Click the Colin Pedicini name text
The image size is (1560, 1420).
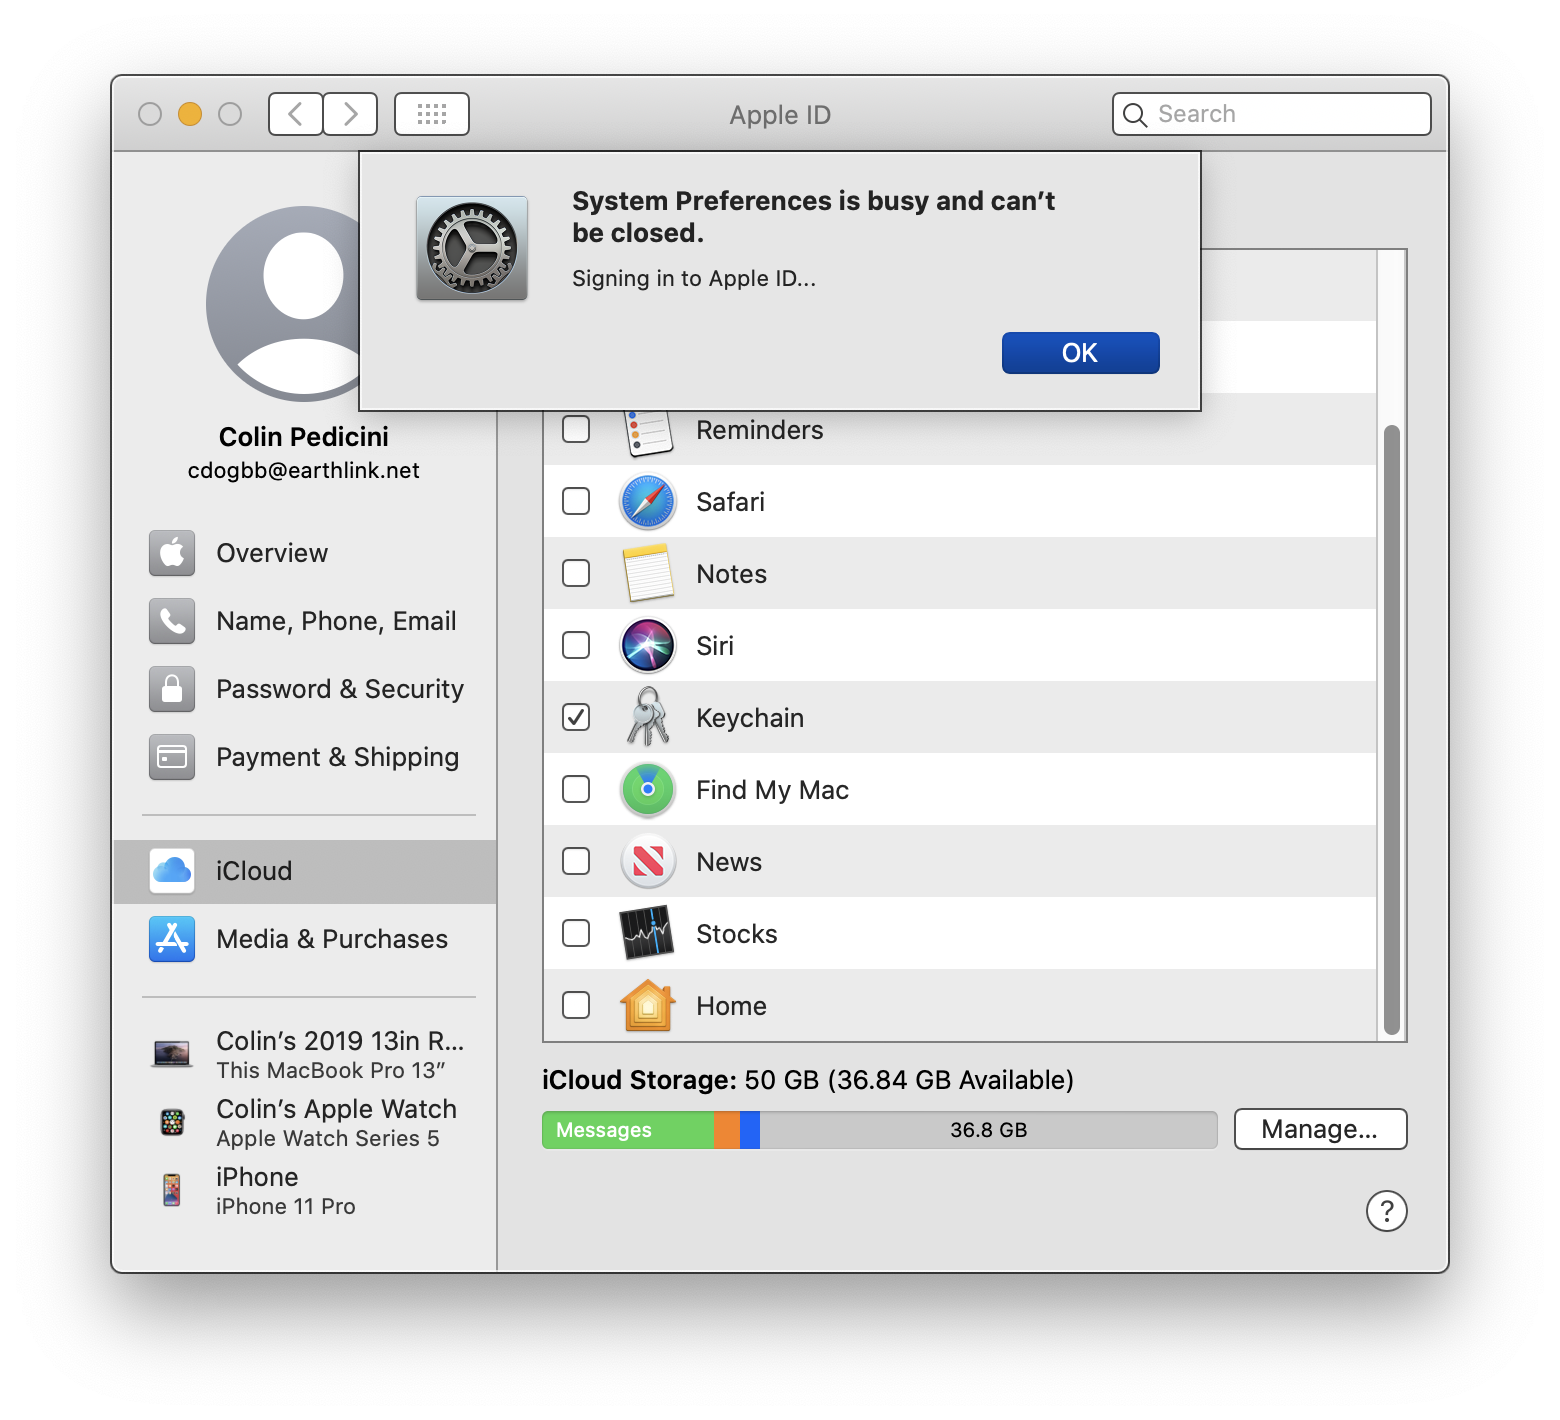pos(304,437)
